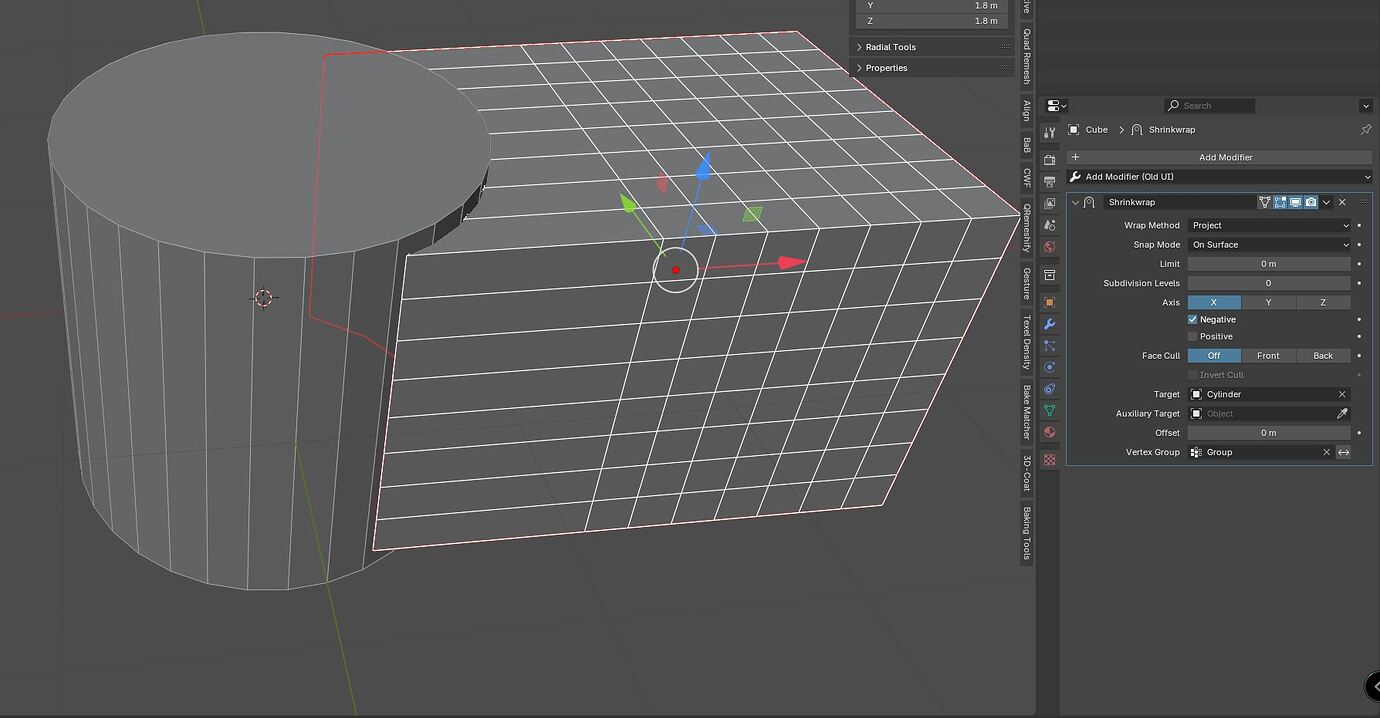This screenshot has height=718, width=1380.
Task: Click the green Y axis gizmo arrow
Action: tap(628, 204)
